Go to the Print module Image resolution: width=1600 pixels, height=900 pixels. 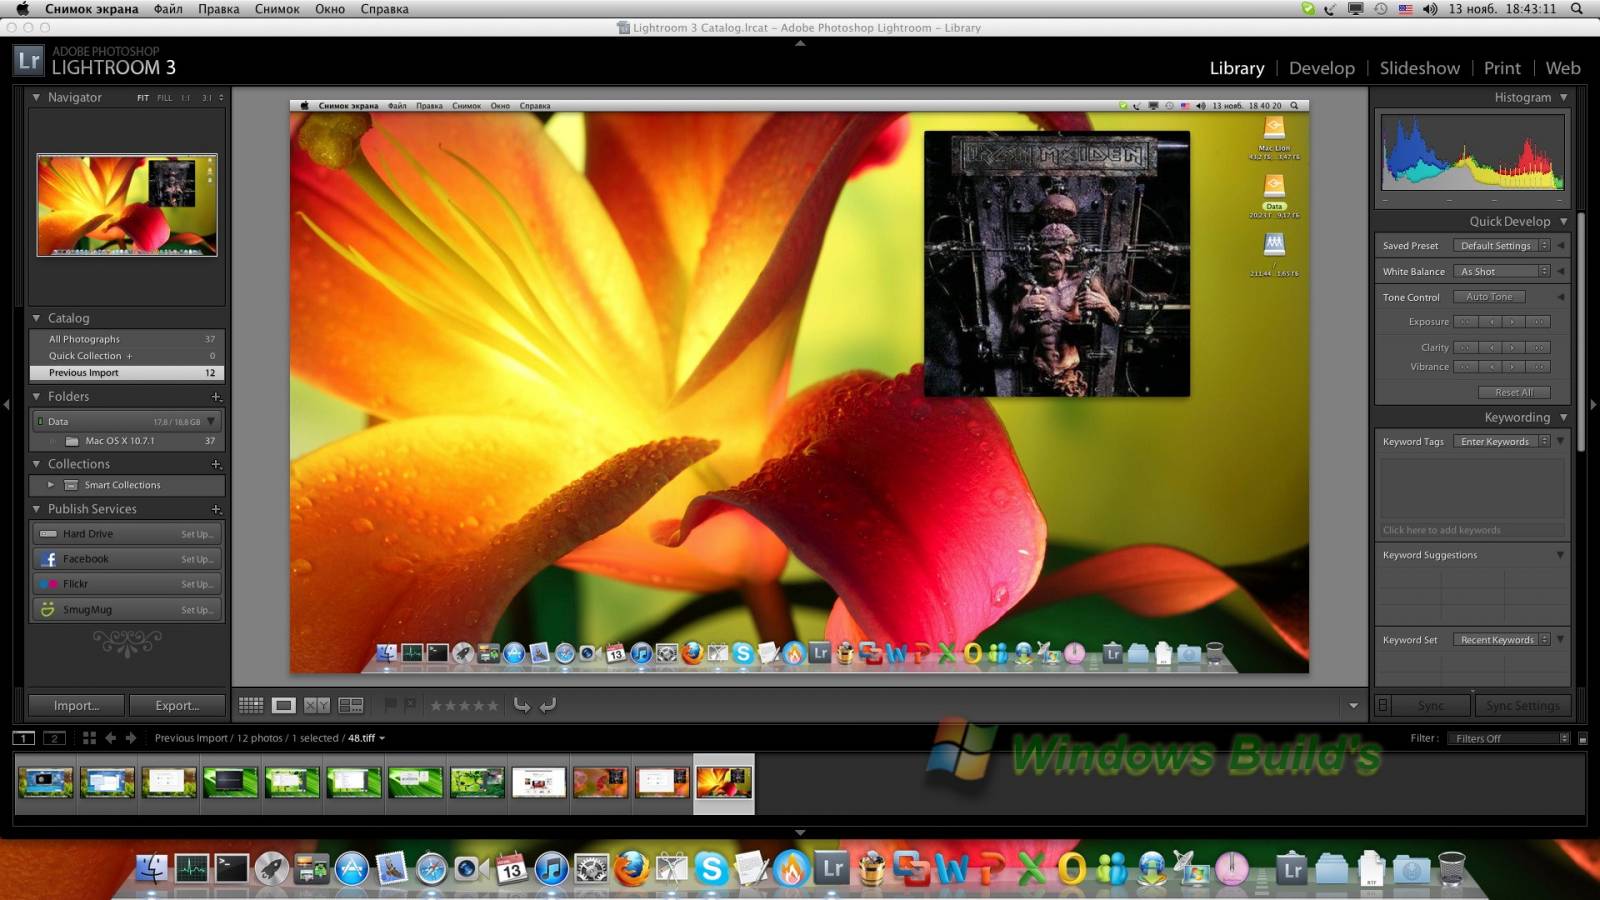point(1502,68)
